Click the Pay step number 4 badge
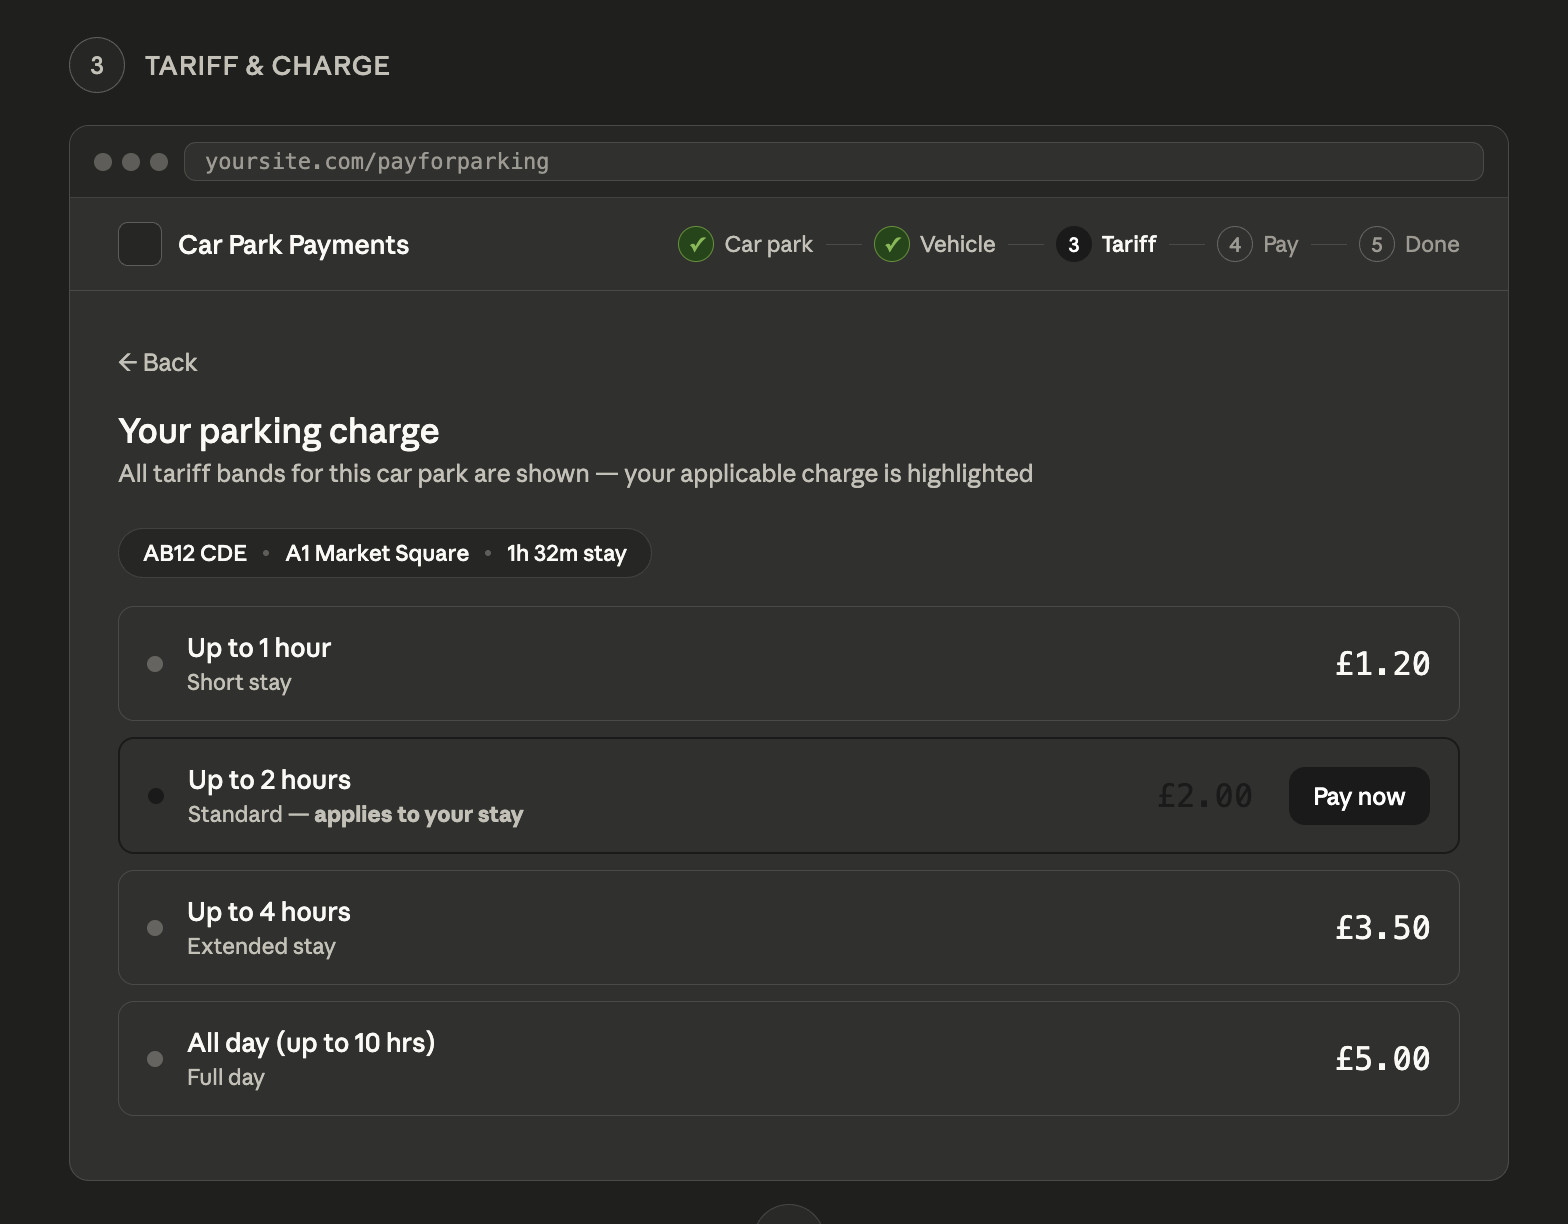The width and height of the screenshot is (1568, 1224). [1235, 244]
